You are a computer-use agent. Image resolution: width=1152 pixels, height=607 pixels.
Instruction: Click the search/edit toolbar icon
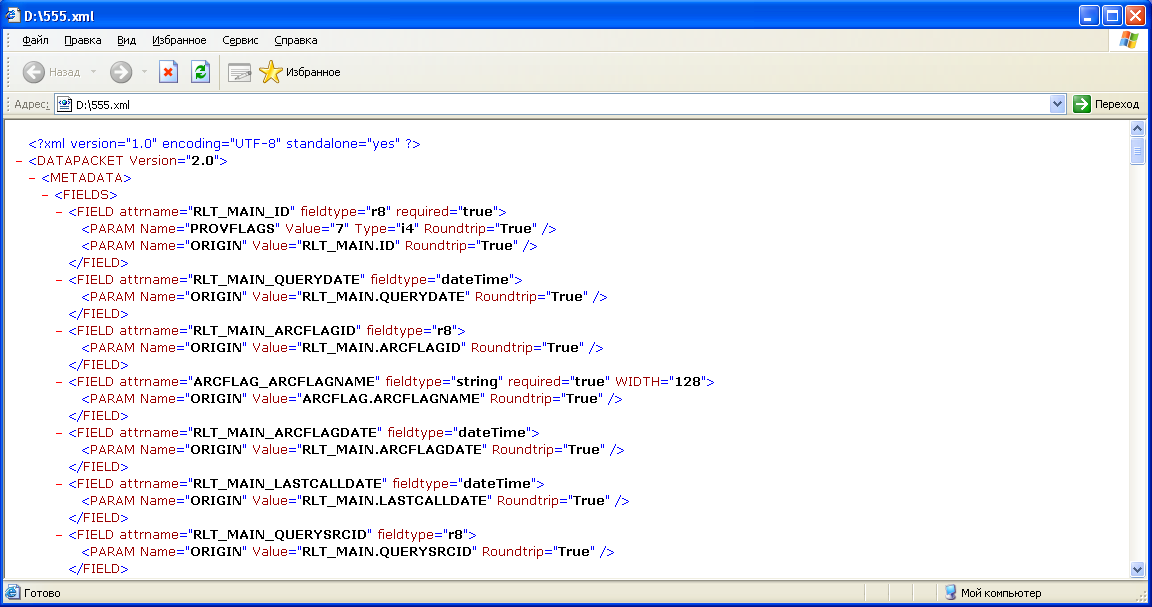240,72
